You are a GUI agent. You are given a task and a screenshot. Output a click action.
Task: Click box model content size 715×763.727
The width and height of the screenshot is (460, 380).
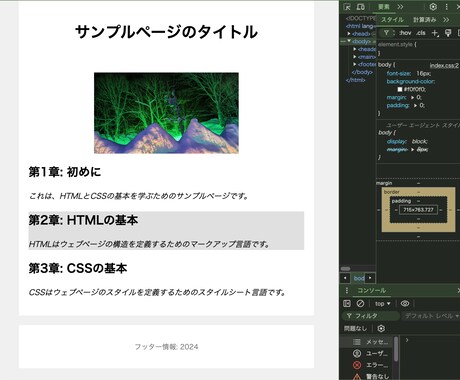coord(418,210)
